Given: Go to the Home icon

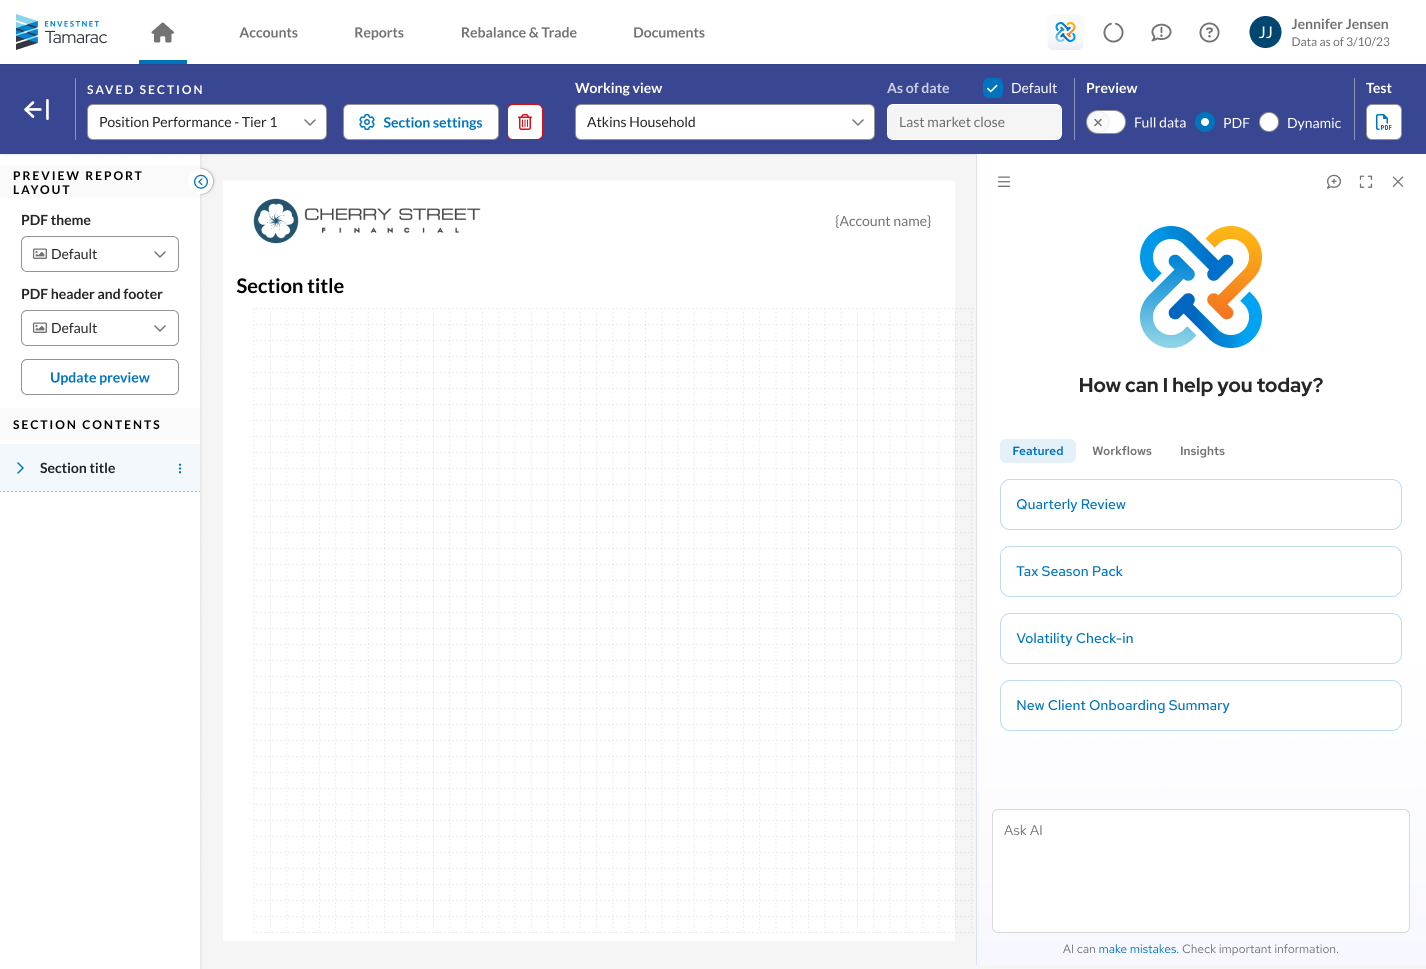Looking at the screenshot, I should 163,33.
